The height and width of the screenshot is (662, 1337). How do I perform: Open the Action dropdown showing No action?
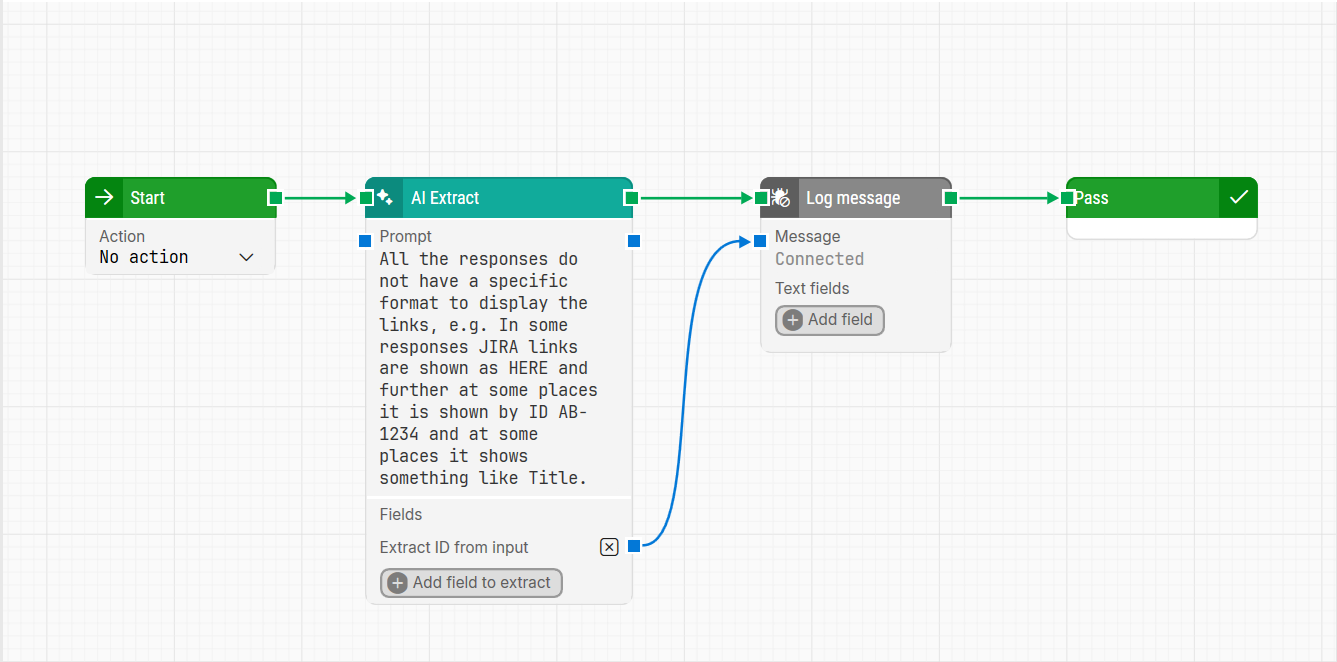176,258
